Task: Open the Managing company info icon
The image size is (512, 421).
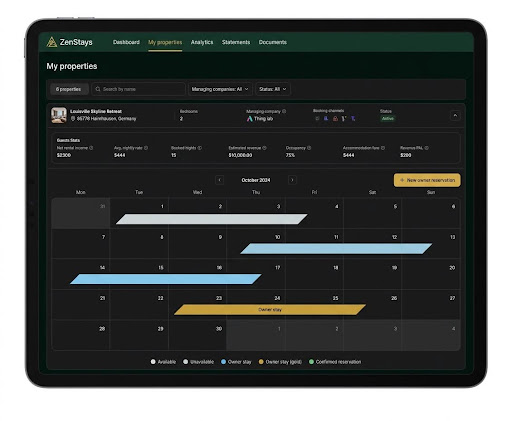Action: point(284,111)
